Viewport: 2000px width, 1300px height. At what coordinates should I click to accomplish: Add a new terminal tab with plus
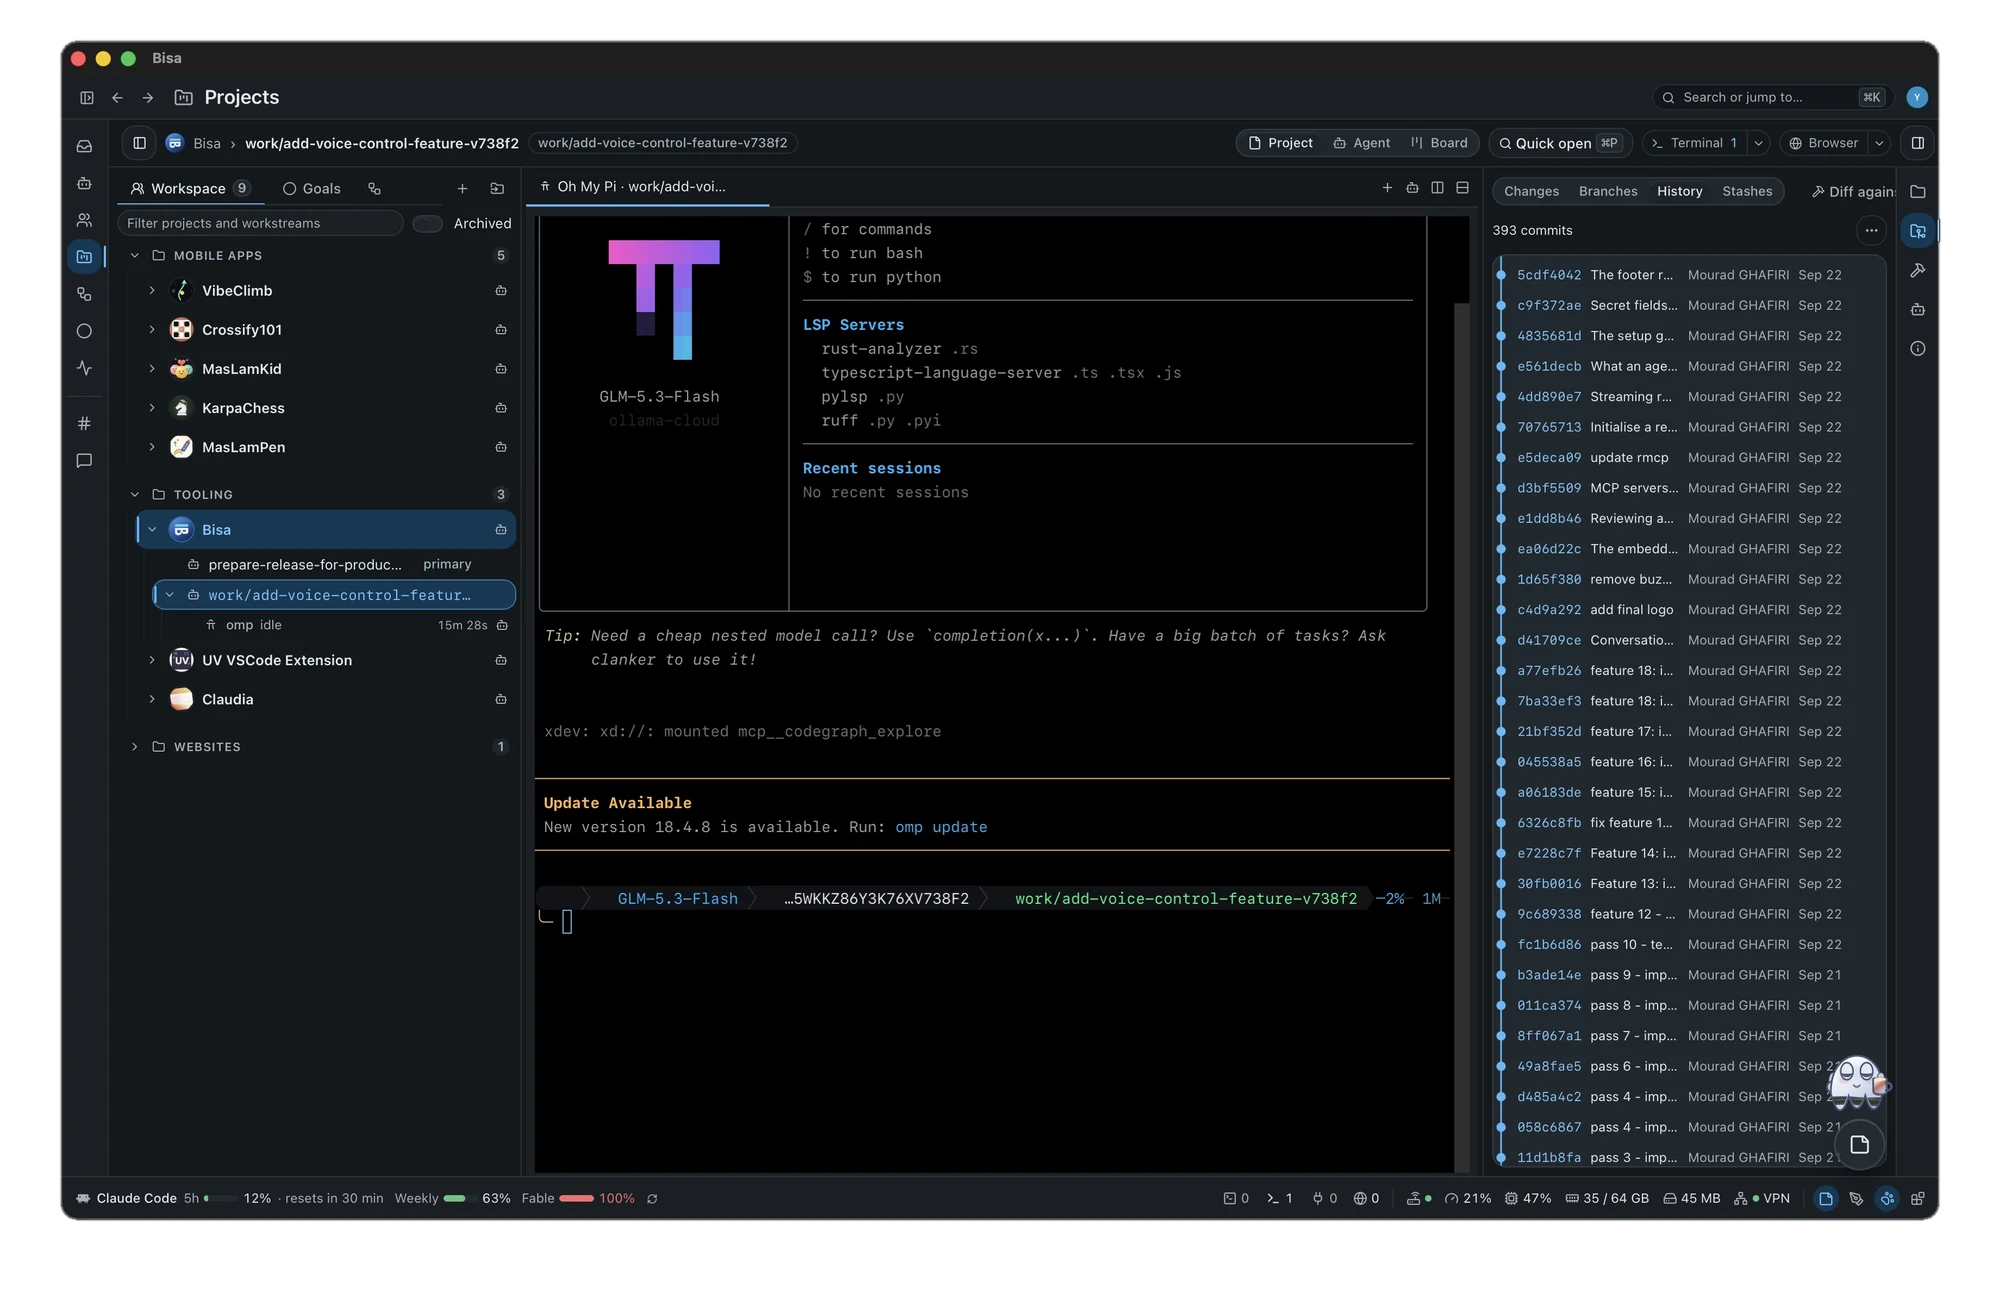pyautogui.click(x=1387, y=187)
